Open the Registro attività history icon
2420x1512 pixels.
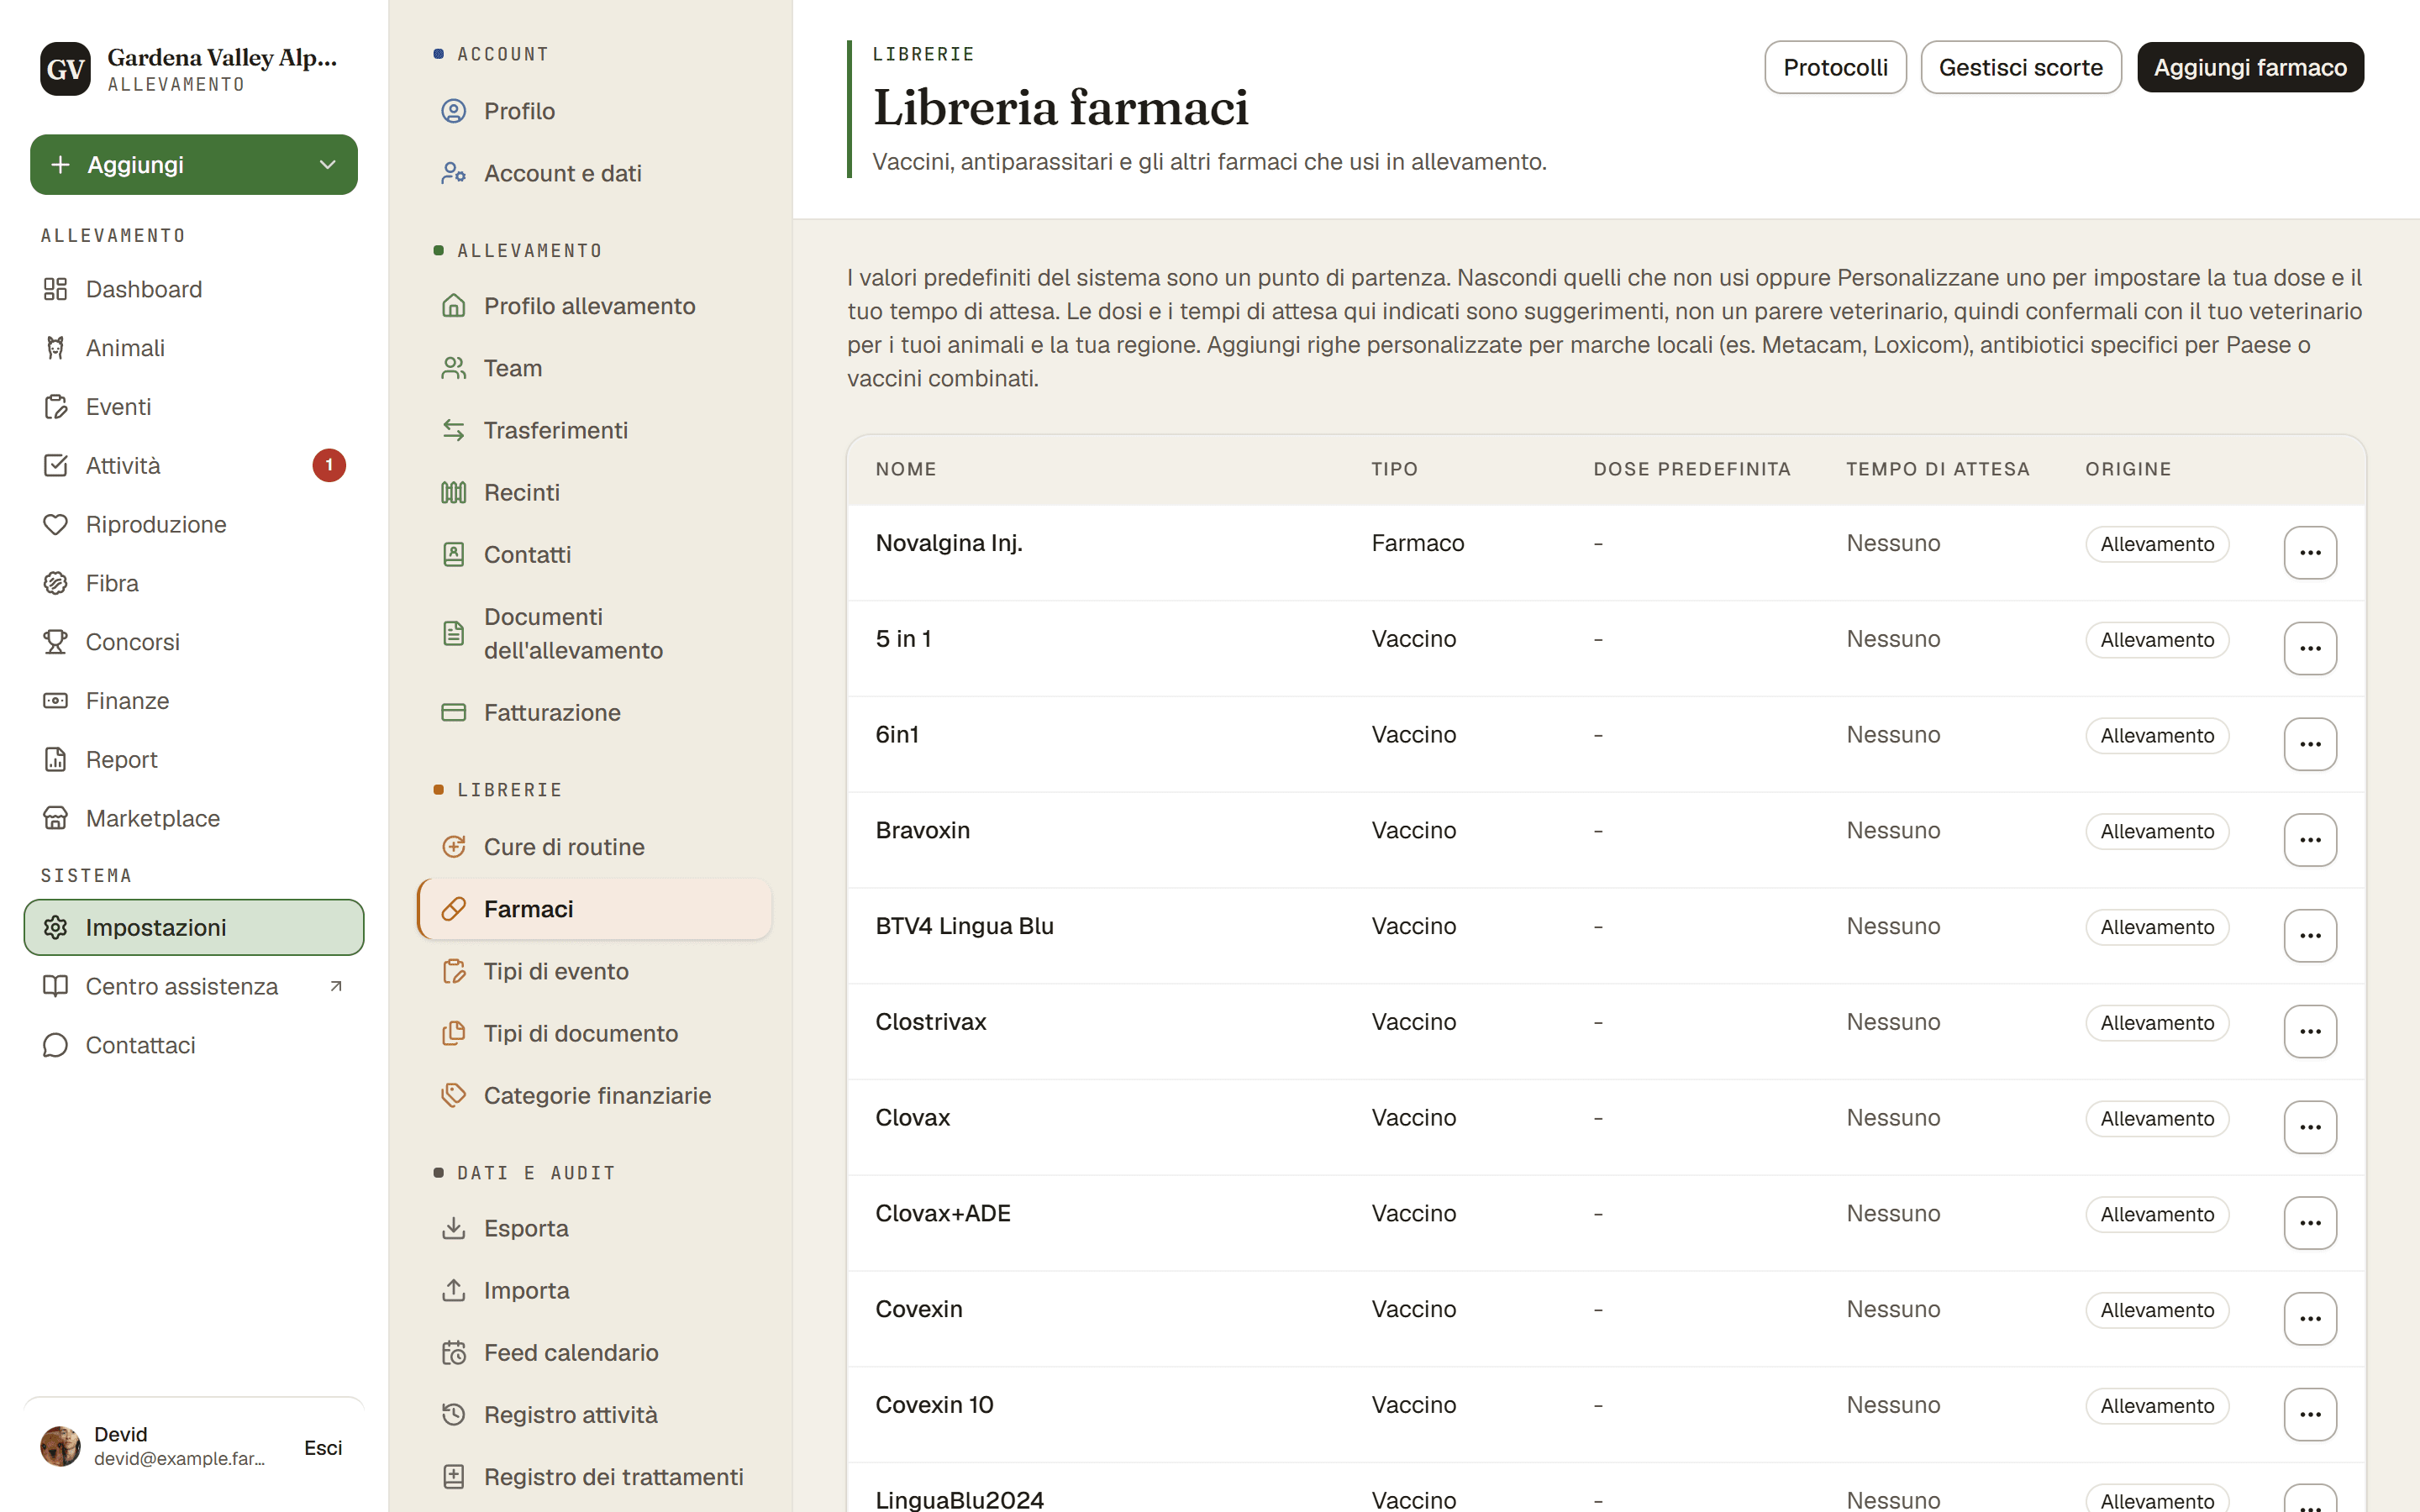point(454,1414)
